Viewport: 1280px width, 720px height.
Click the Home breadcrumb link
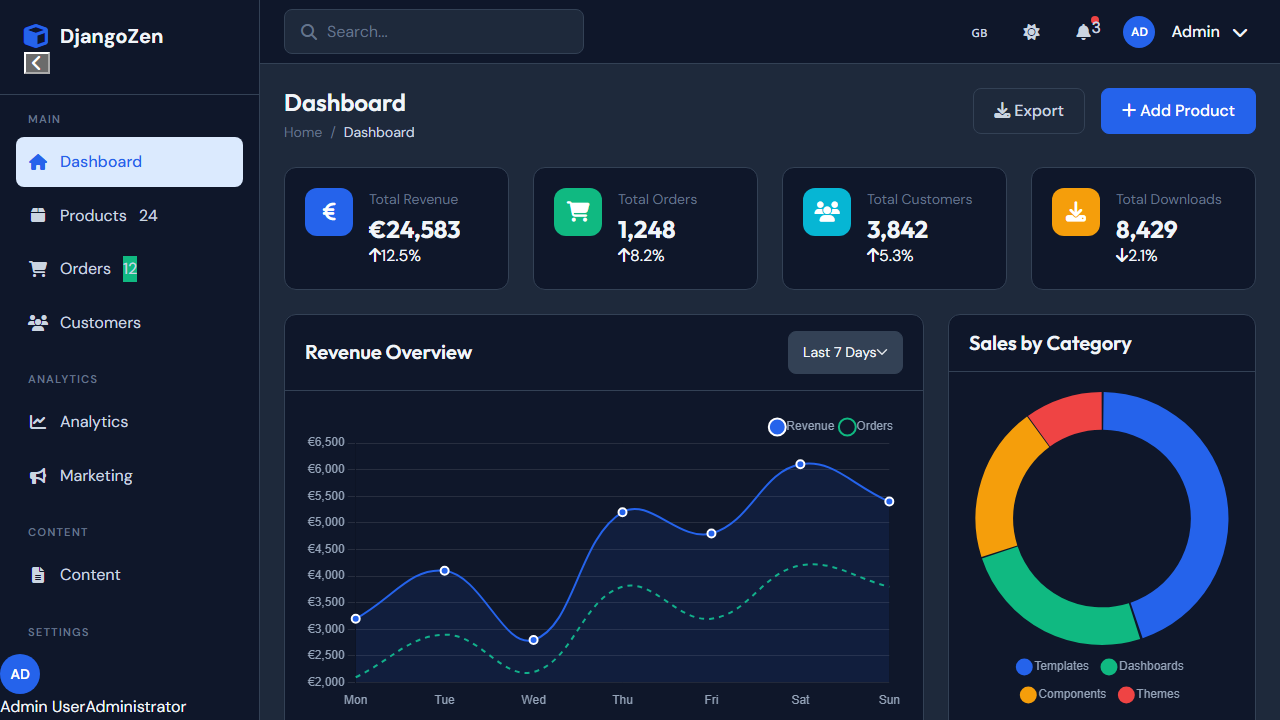[303, 132]
